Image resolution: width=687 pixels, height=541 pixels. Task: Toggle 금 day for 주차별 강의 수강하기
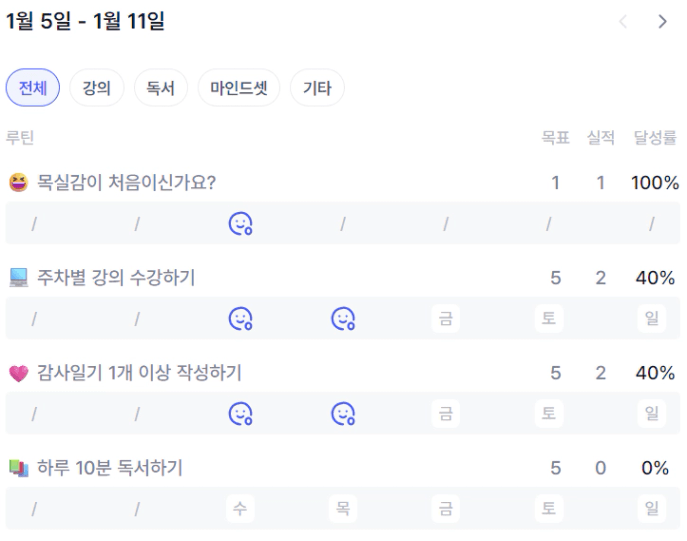coord(446,319)
